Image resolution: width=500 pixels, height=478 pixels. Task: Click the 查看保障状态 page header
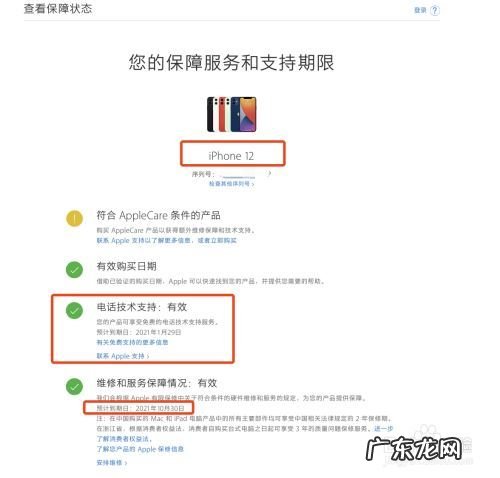tap(58, 9)
